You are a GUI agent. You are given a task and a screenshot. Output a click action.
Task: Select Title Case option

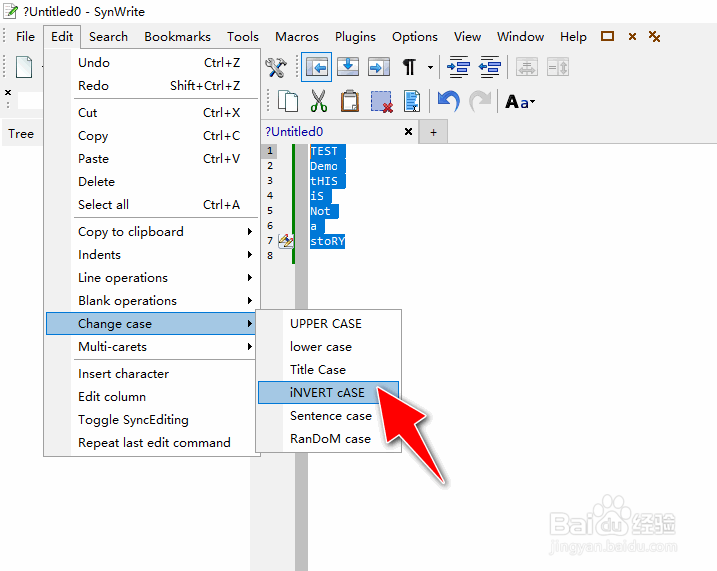click(328, 369)
